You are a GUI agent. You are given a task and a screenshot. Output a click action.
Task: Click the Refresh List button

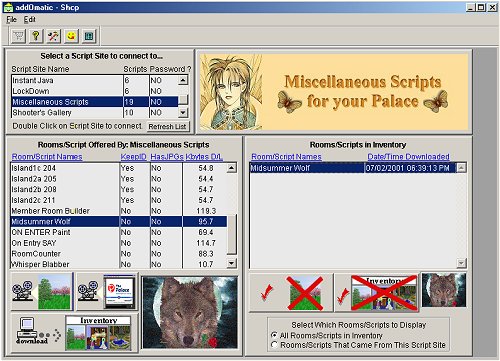click(x=167, y=127)
